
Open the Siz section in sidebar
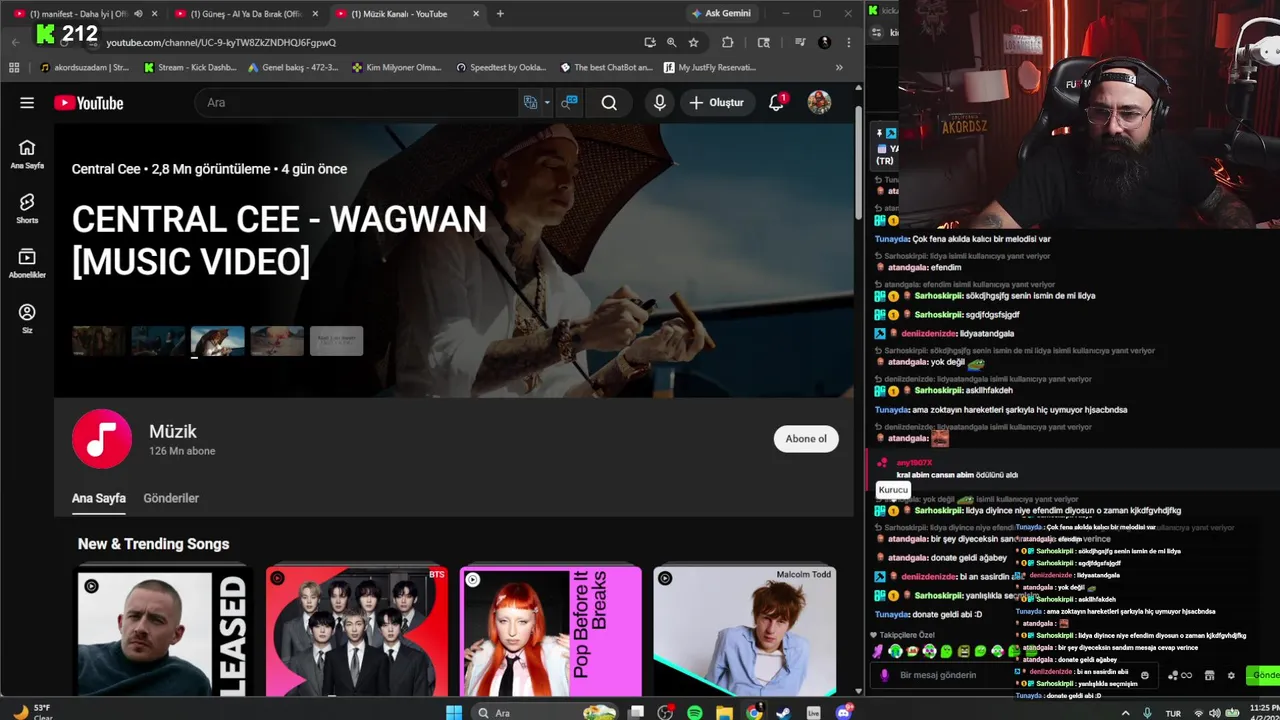[27, 319]
